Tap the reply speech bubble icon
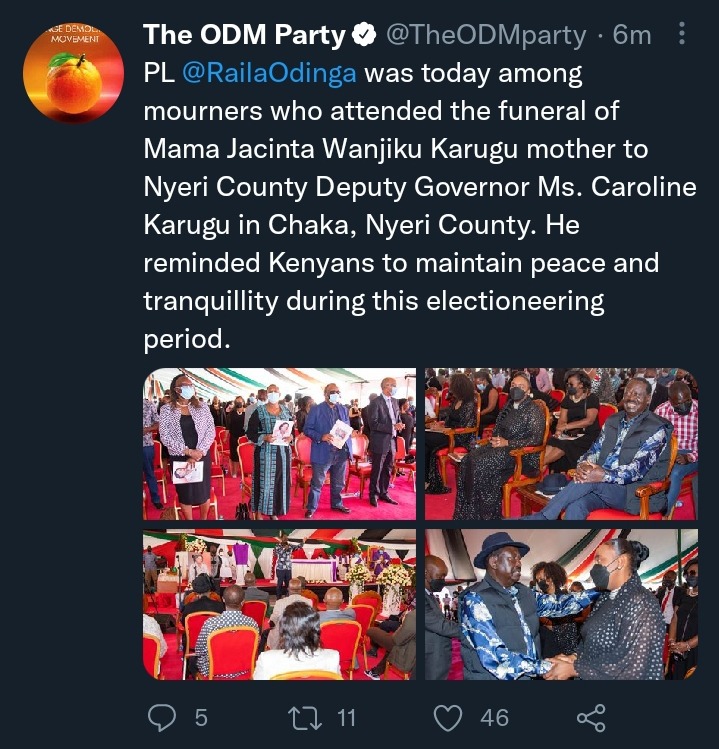 (162, 717)
